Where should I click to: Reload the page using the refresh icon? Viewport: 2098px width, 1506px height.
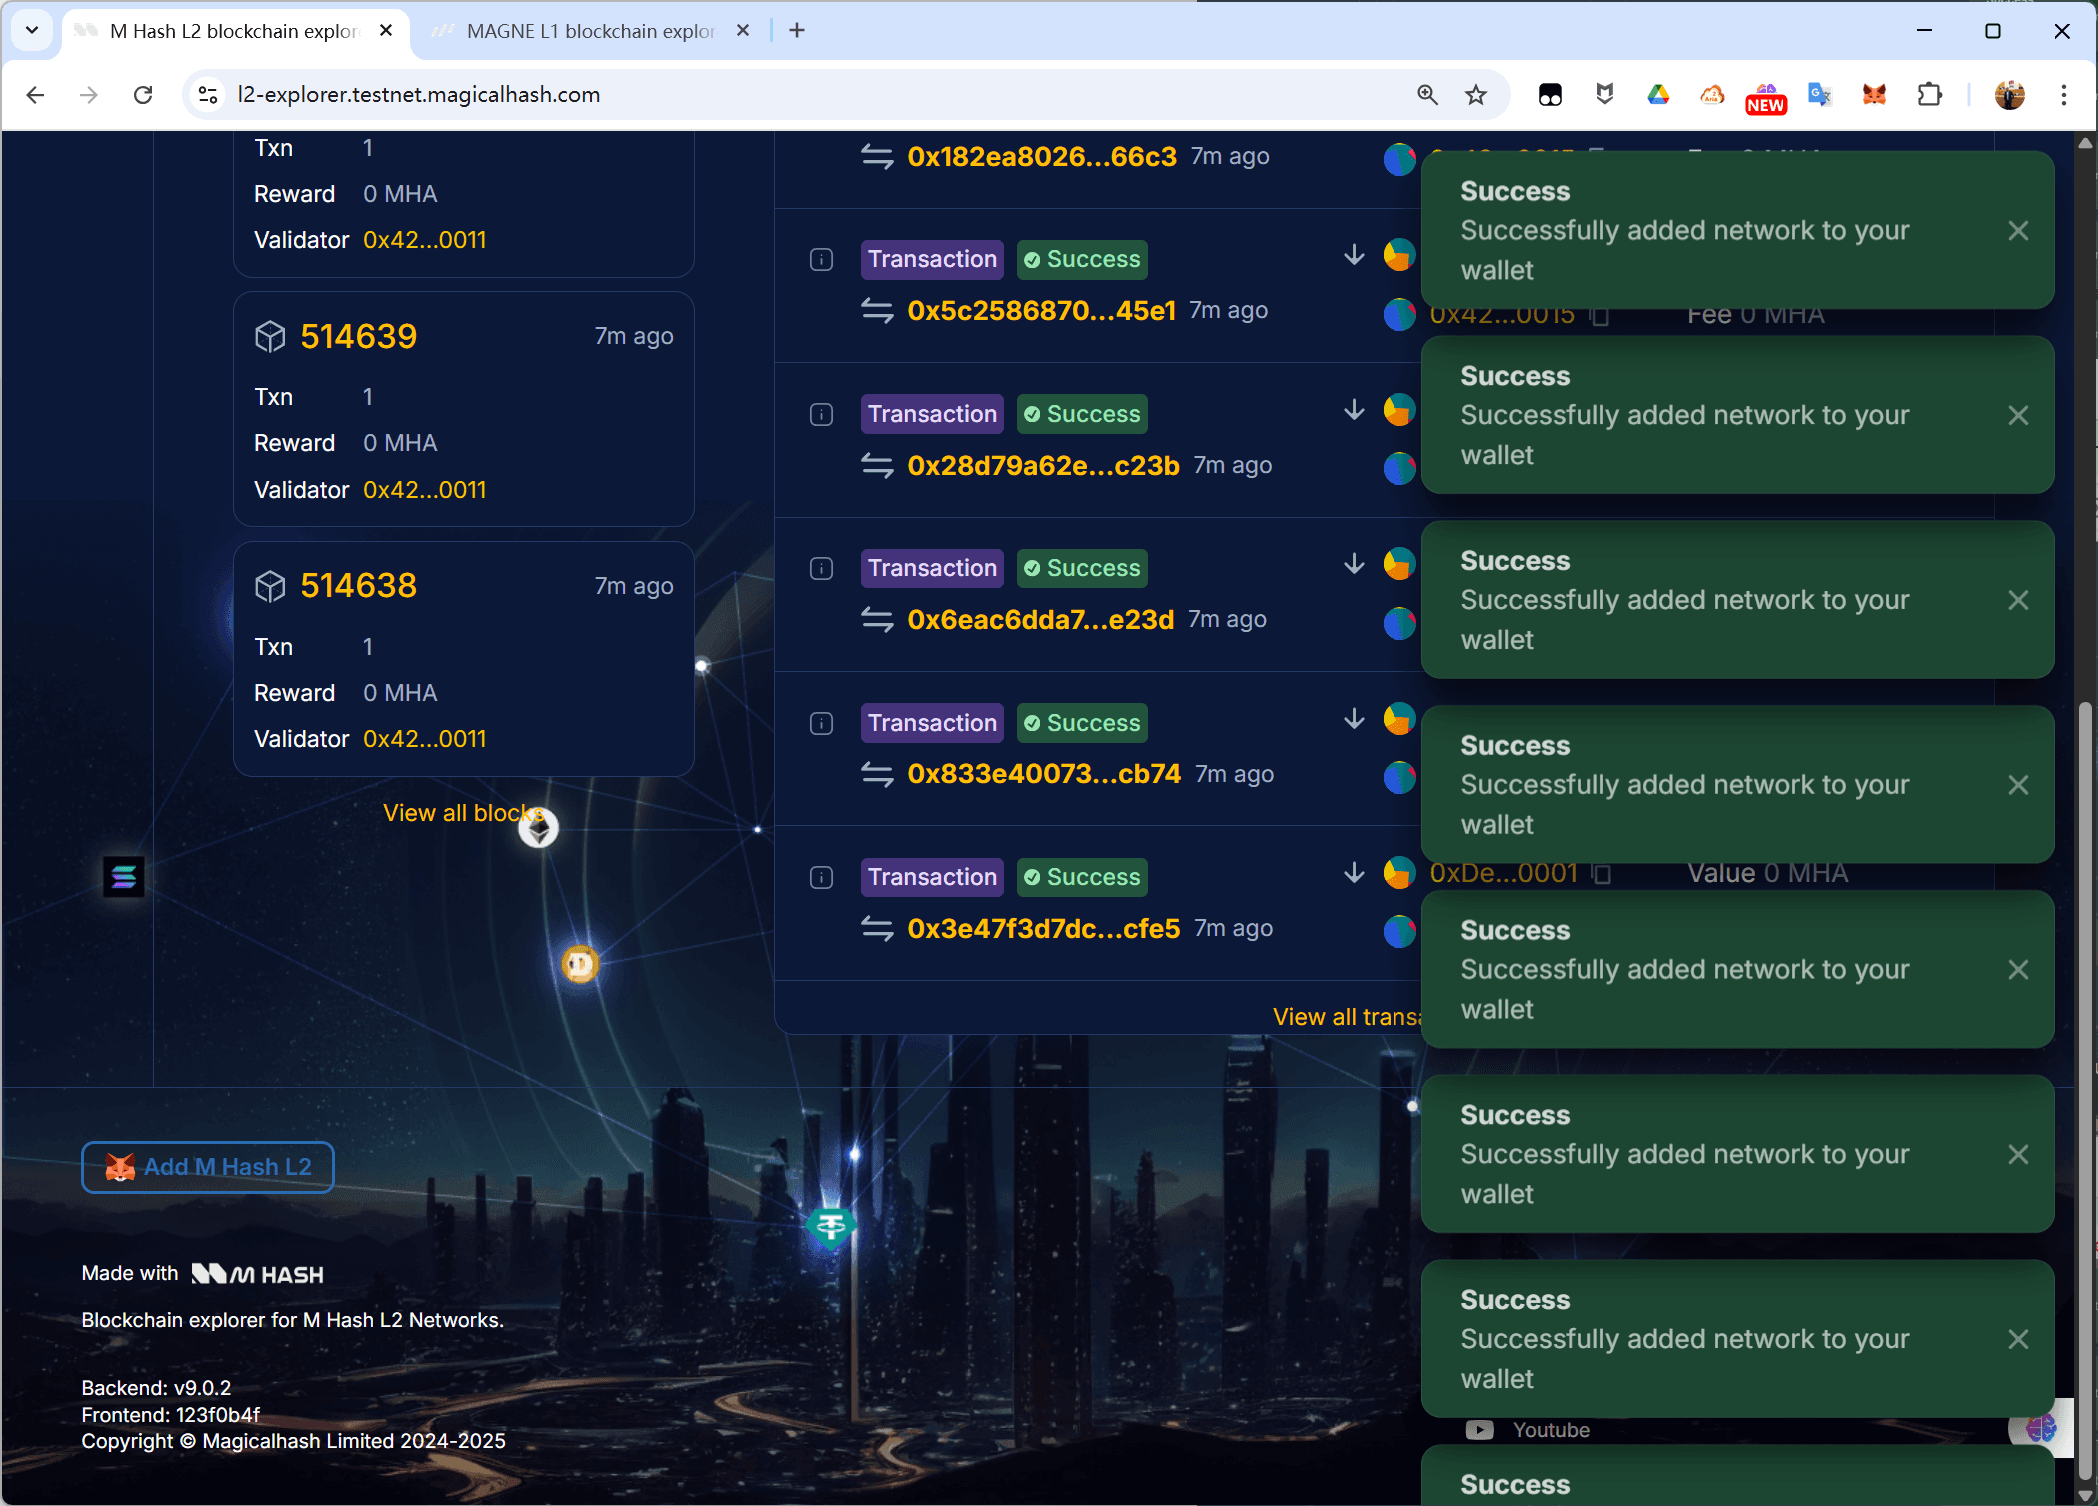click(143, 94)
